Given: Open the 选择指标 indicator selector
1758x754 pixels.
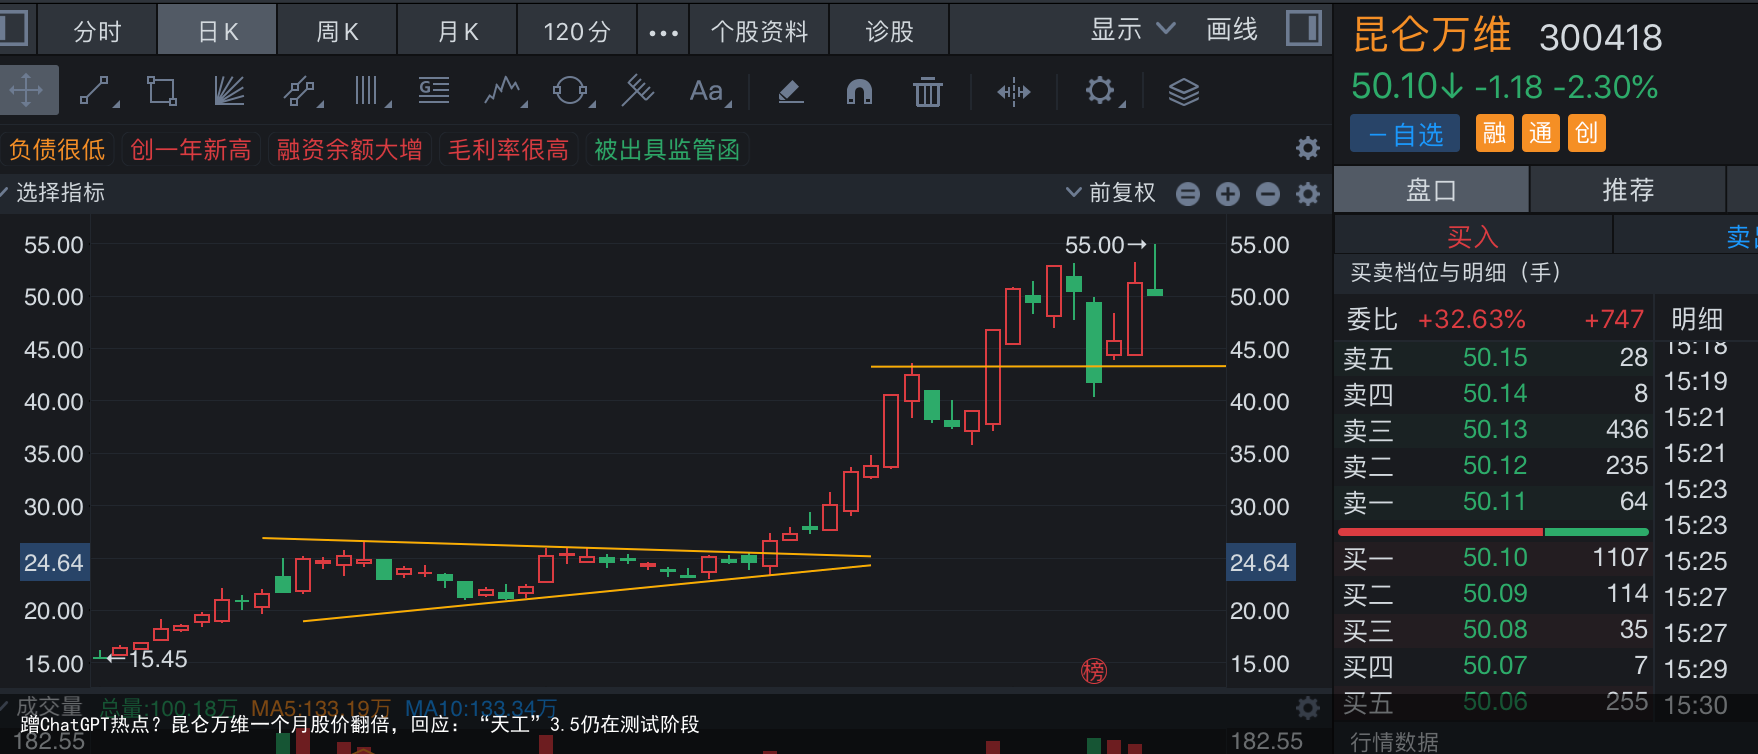Looking at the screenshot, I should (58, 192).
